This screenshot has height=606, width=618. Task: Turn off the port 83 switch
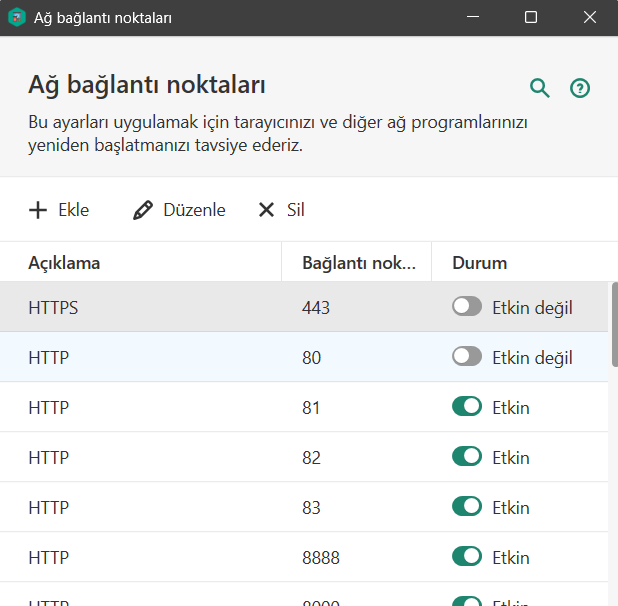point(467,507)
